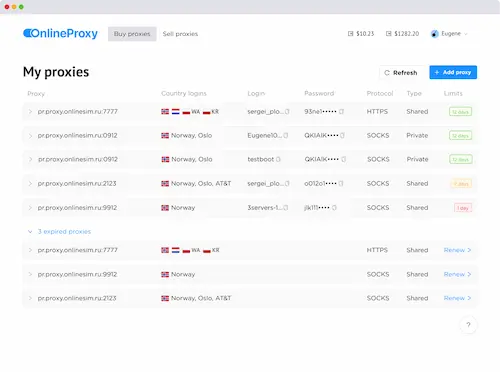Viewport: 500px width, 372px height.
Task: Copy the 3servers-1 login
Action: pos(286,208)
